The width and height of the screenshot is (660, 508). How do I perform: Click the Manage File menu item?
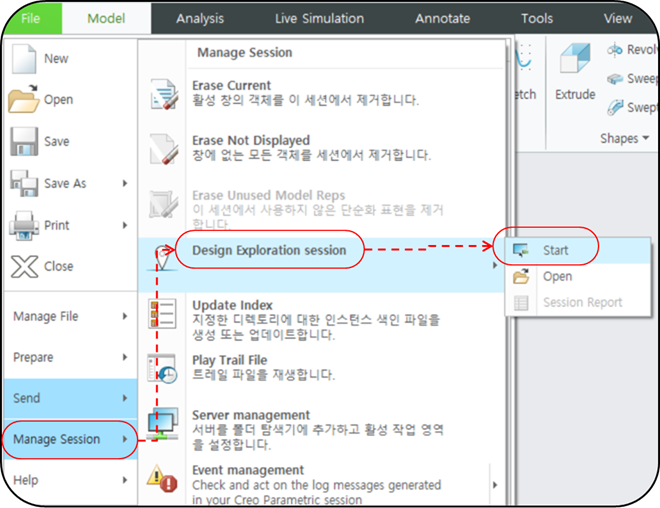click(70, 316)
